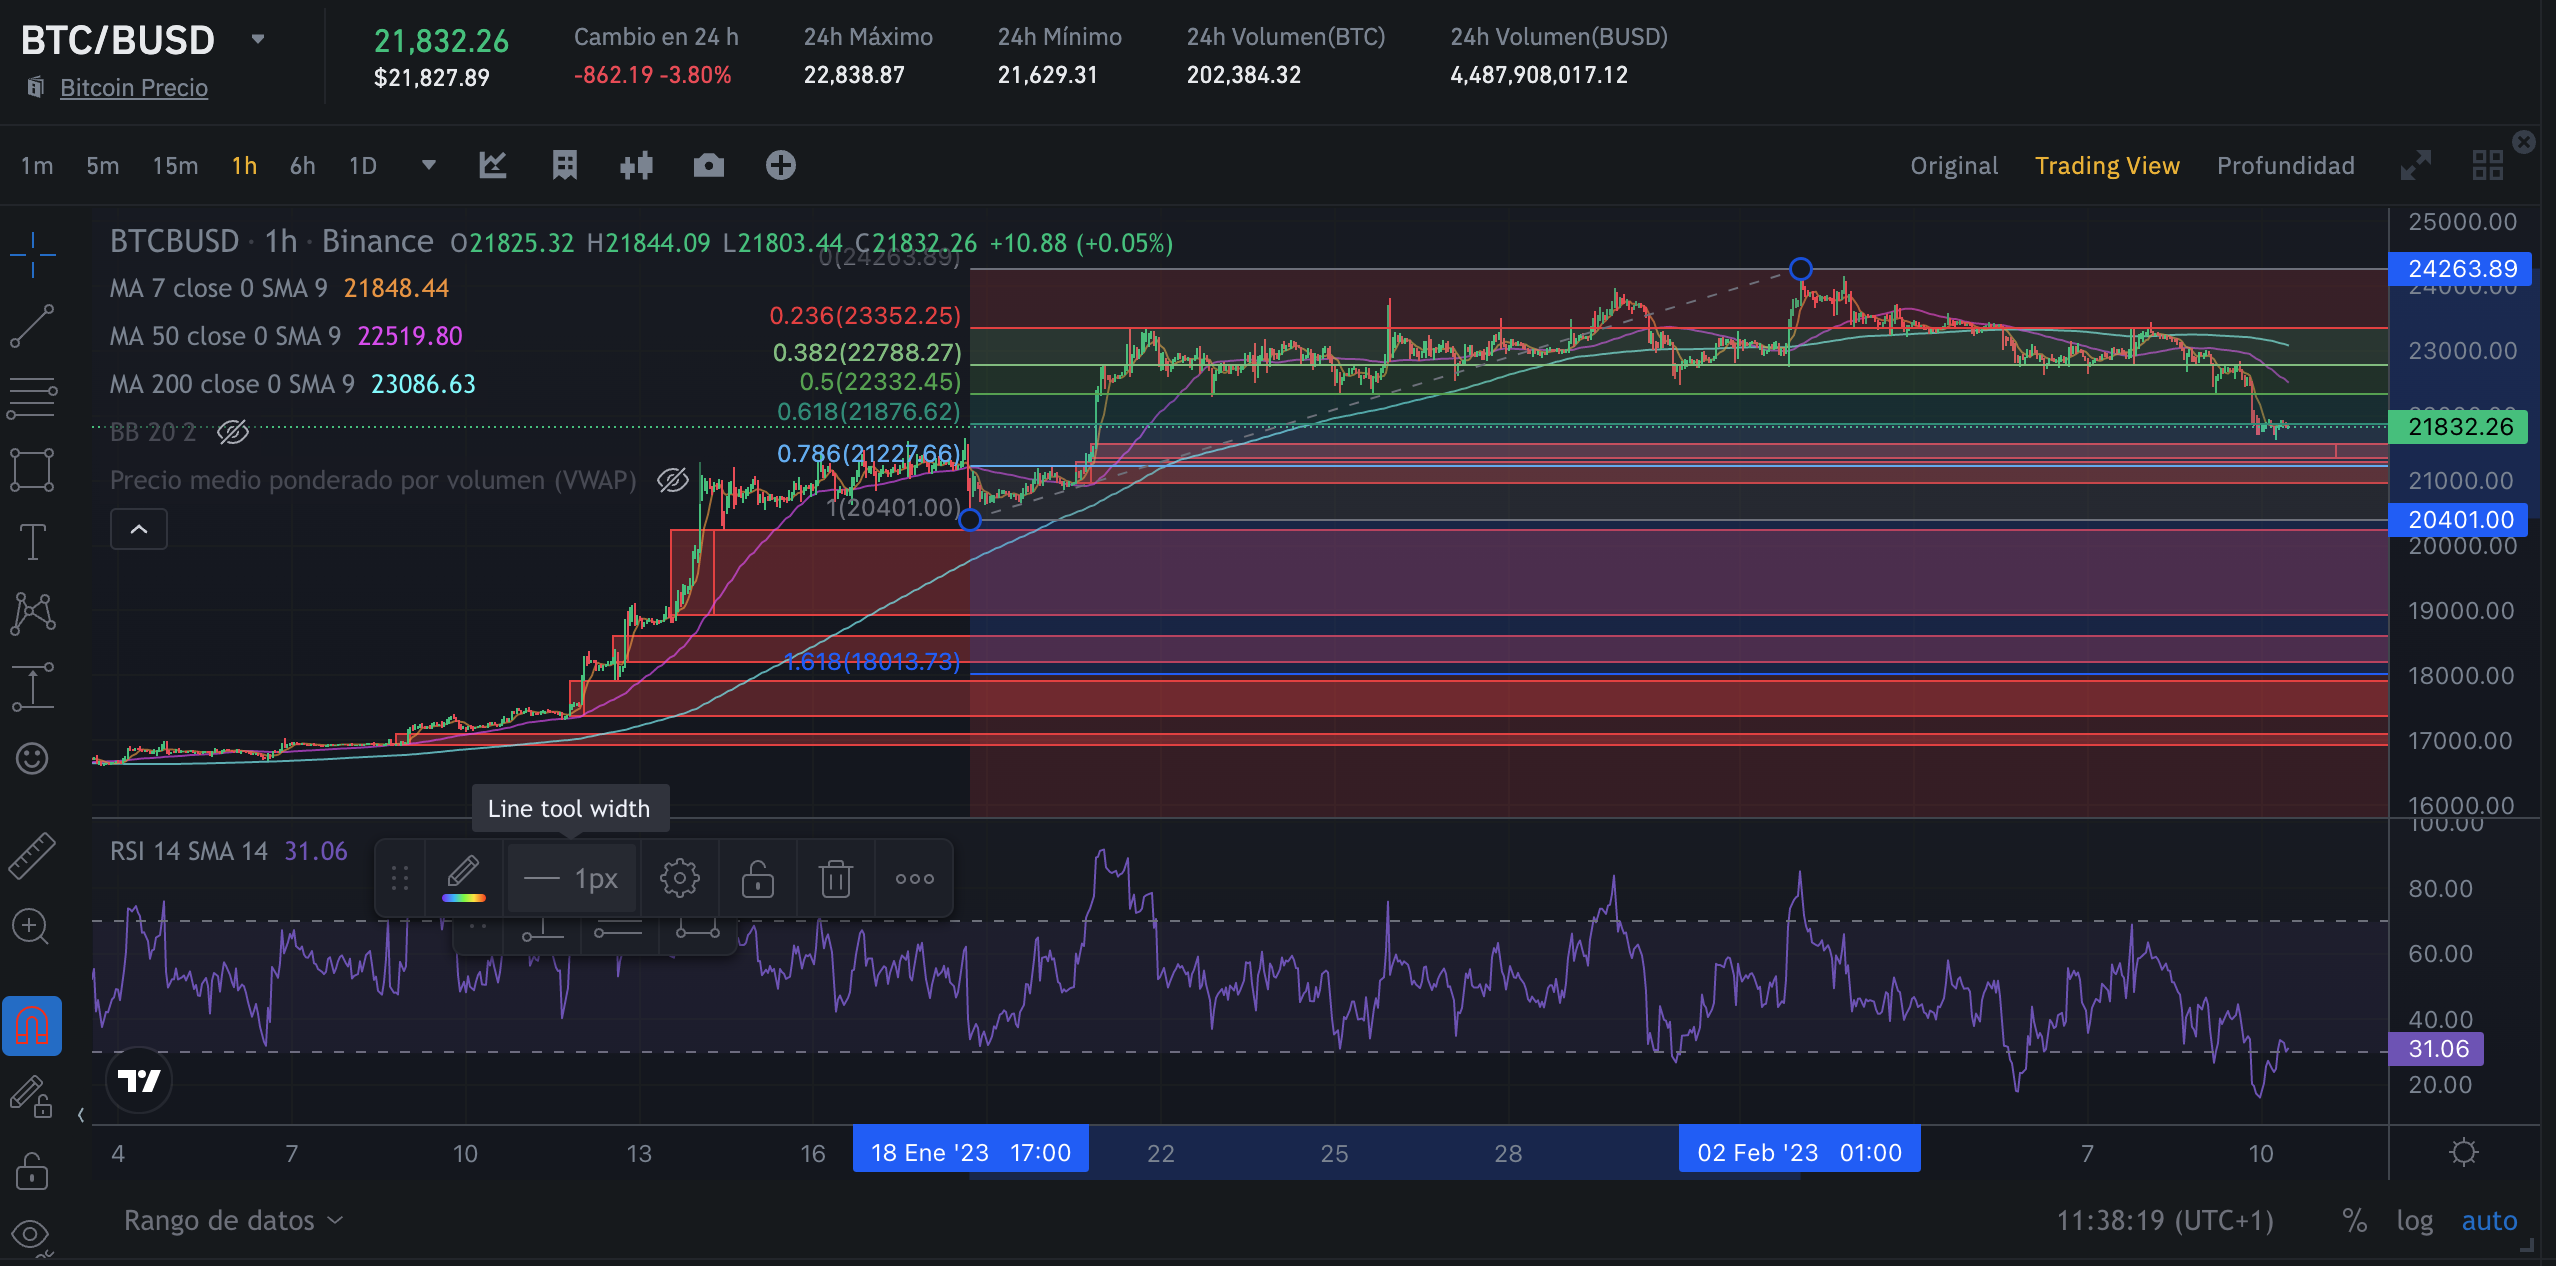Click the camera snapshot icon

[x=708, y=165]
